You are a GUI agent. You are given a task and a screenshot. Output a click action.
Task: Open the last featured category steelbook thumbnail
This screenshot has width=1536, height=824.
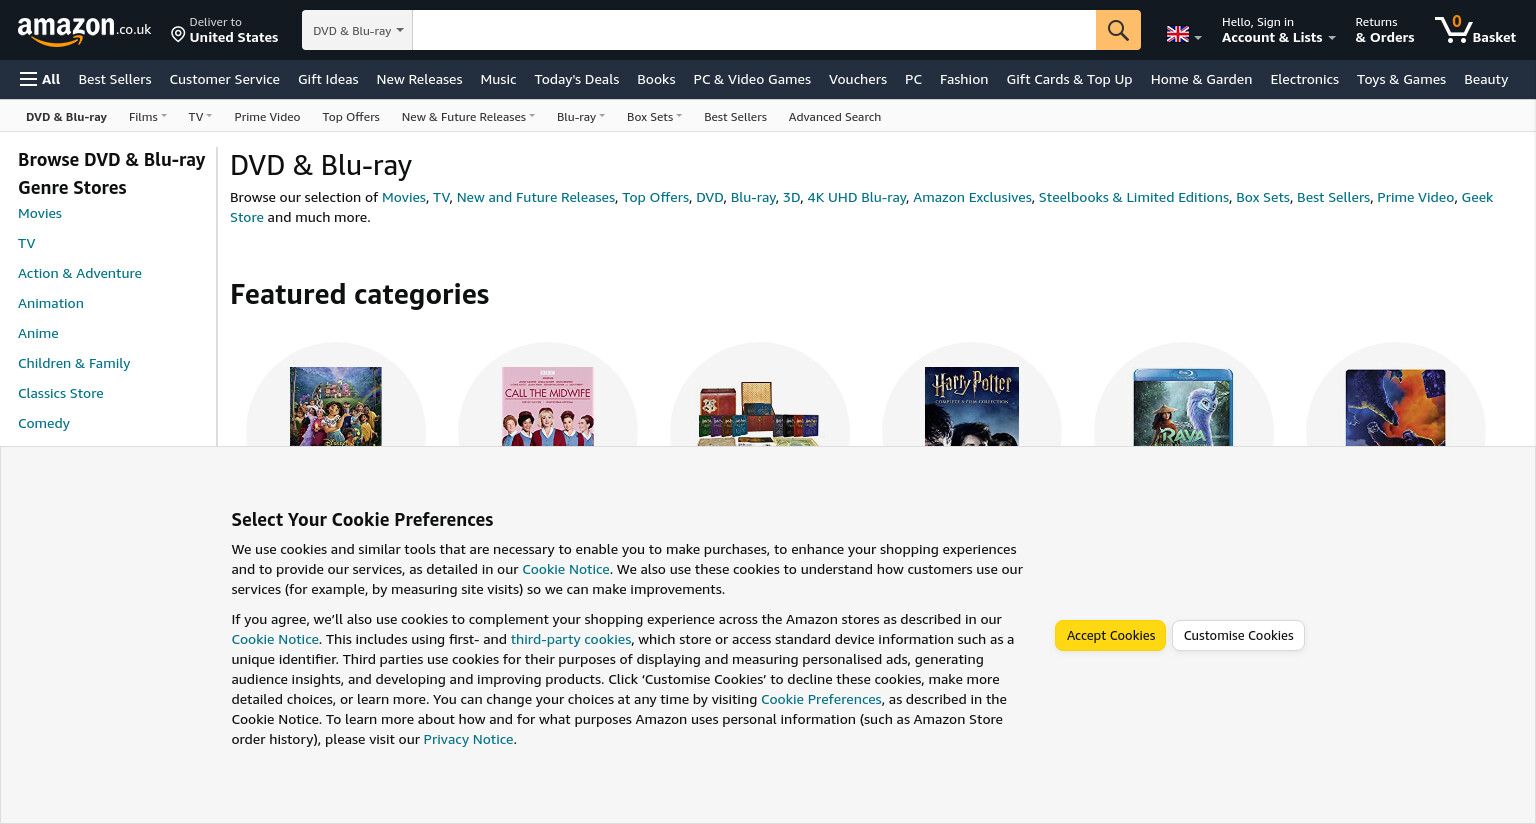pos(1396,407)
